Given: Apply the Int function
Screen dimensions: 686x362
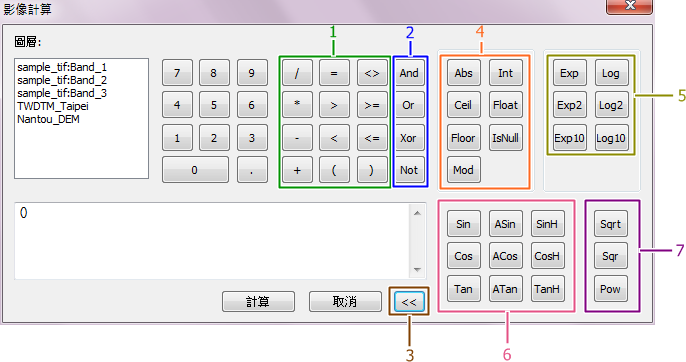Looking at the screenshot, I should pyautogui.click(x=506, y=73).
